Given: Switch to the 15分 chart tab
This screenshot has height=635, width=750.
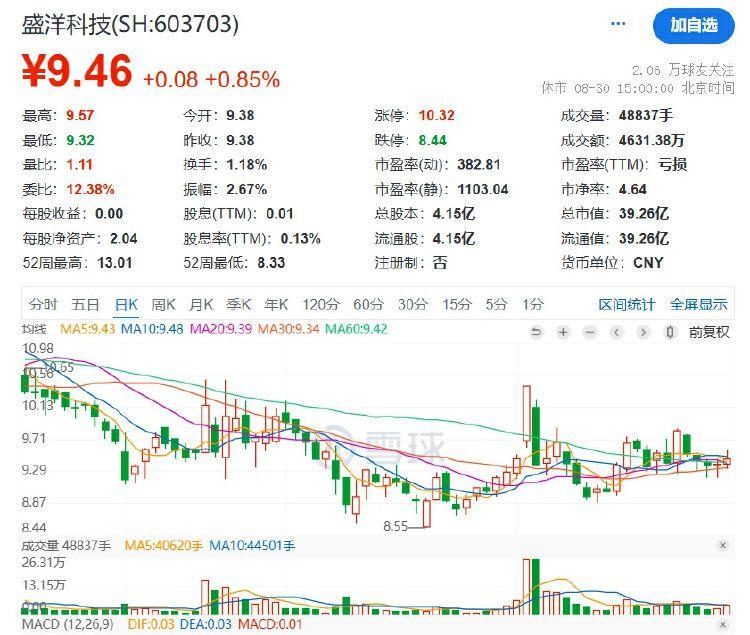Looking at the screenshot, I should [457, 304].
